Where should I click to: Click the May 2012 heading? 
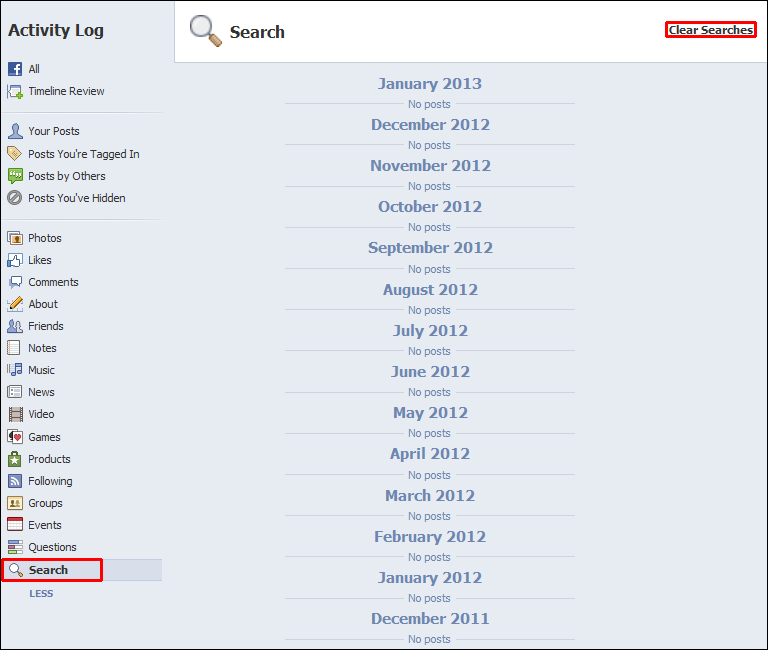click(430, 413)
